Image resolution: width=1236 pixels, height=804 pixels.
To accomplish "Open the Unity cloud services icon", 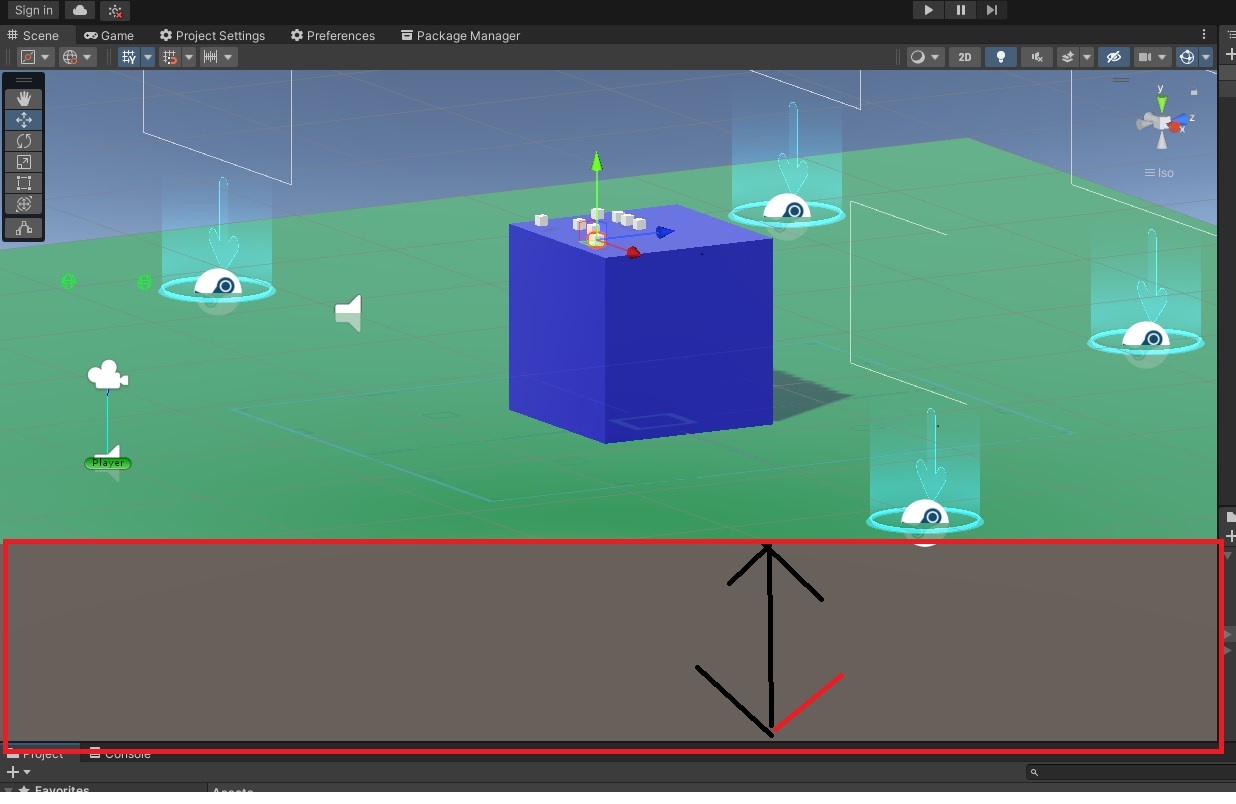I will (79, 10).
